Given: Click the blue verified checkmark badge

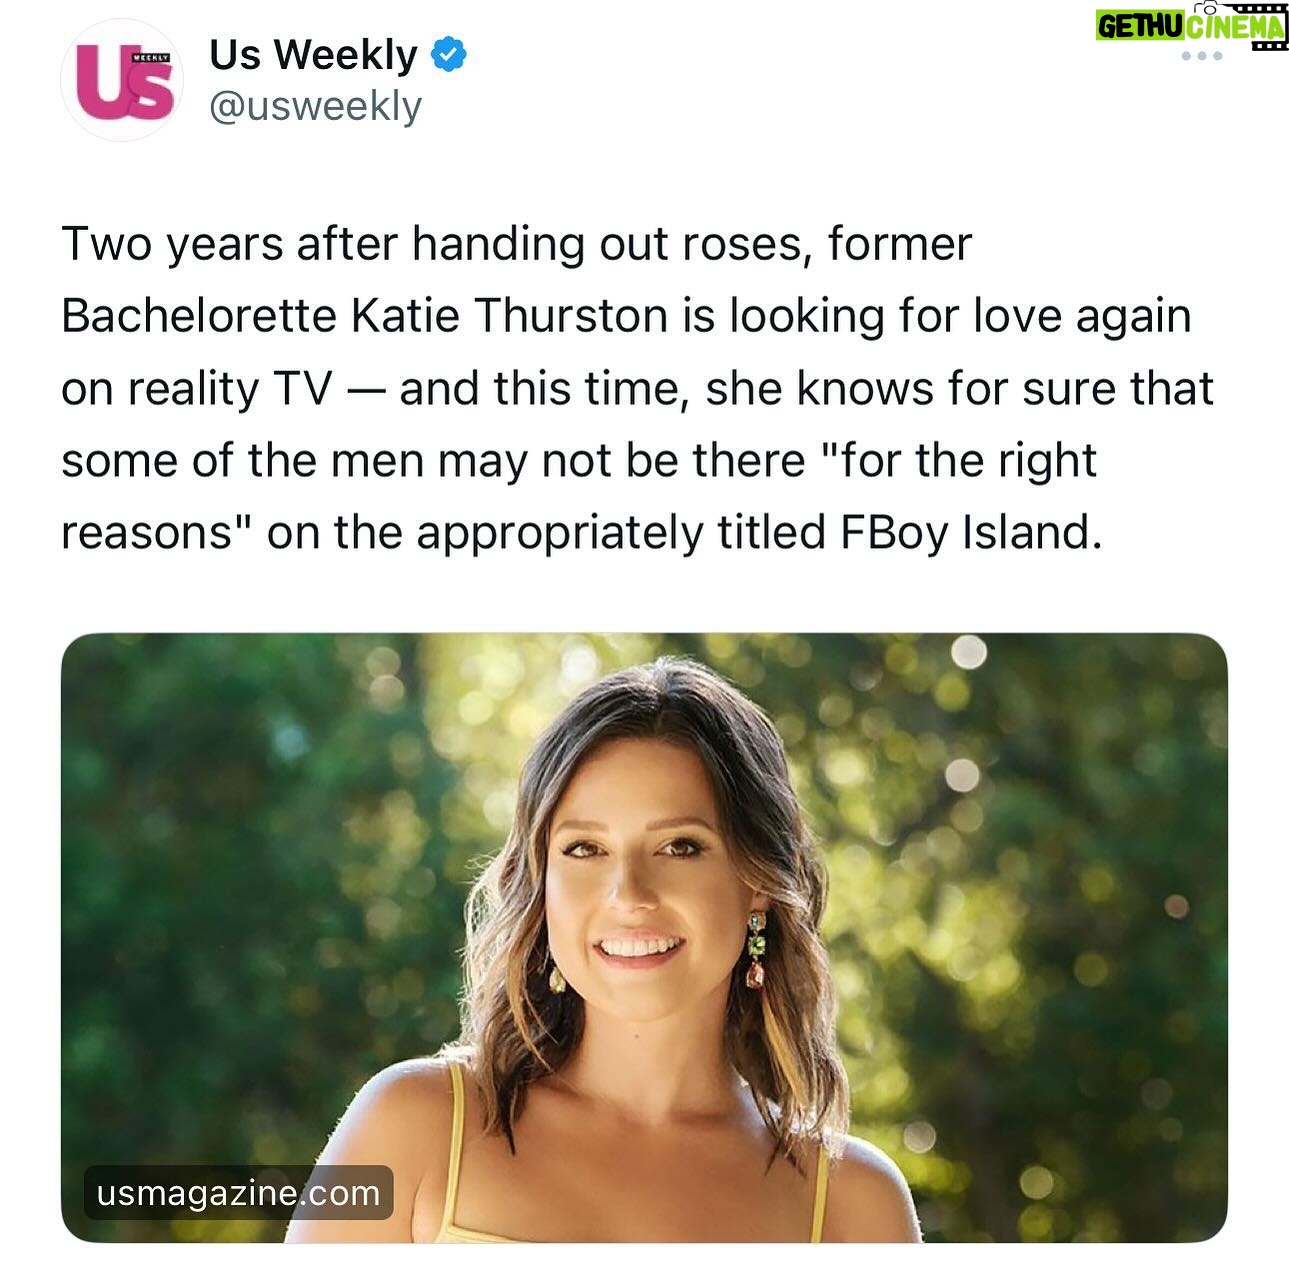Looking at the screenshot, I should (x=449, y=54).
